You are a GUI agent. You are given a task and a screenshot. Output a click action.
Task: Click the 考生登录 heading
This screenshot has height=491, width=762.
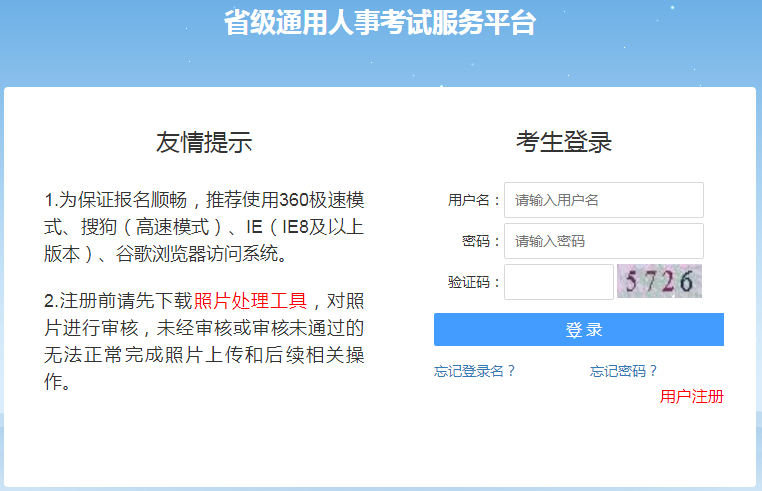pyautogui.click(x=564, y=142)
